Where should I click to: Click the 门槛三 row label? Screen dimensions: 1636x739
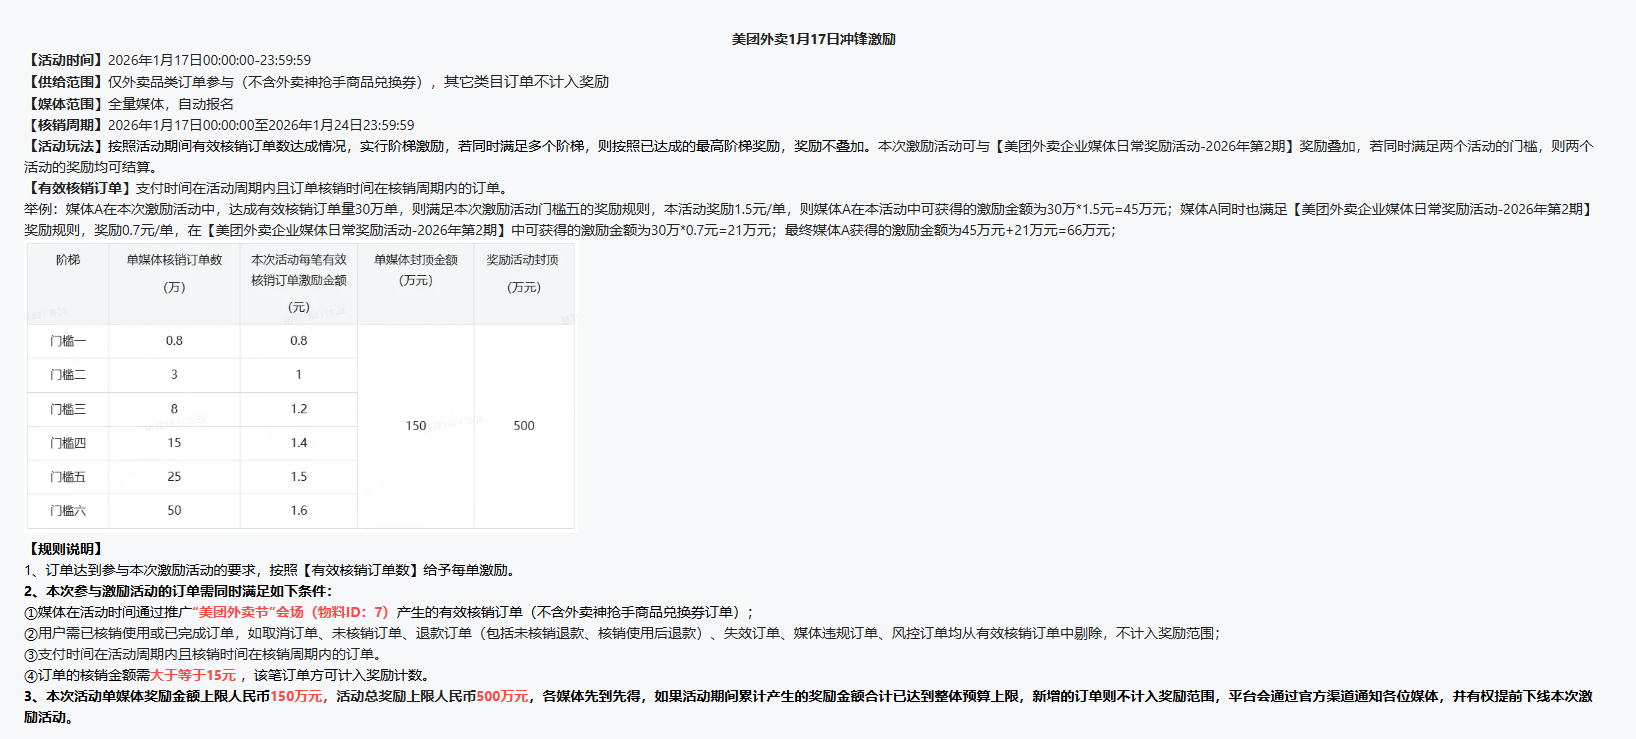click(68, 409)
